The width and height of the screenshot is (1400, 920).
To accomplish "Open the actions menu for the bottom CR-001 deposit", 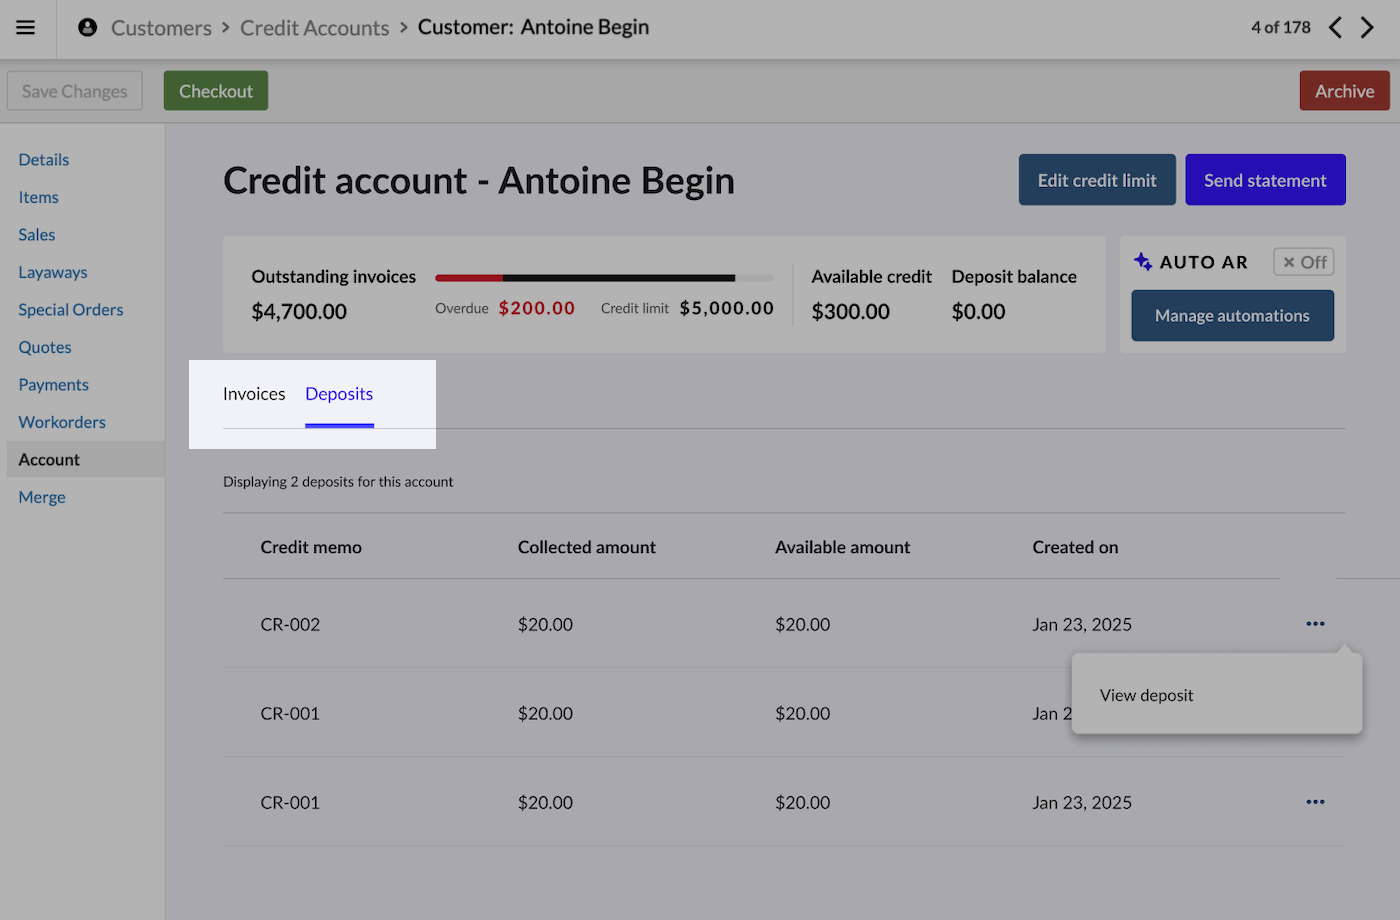I will [x=1315, y=801].
